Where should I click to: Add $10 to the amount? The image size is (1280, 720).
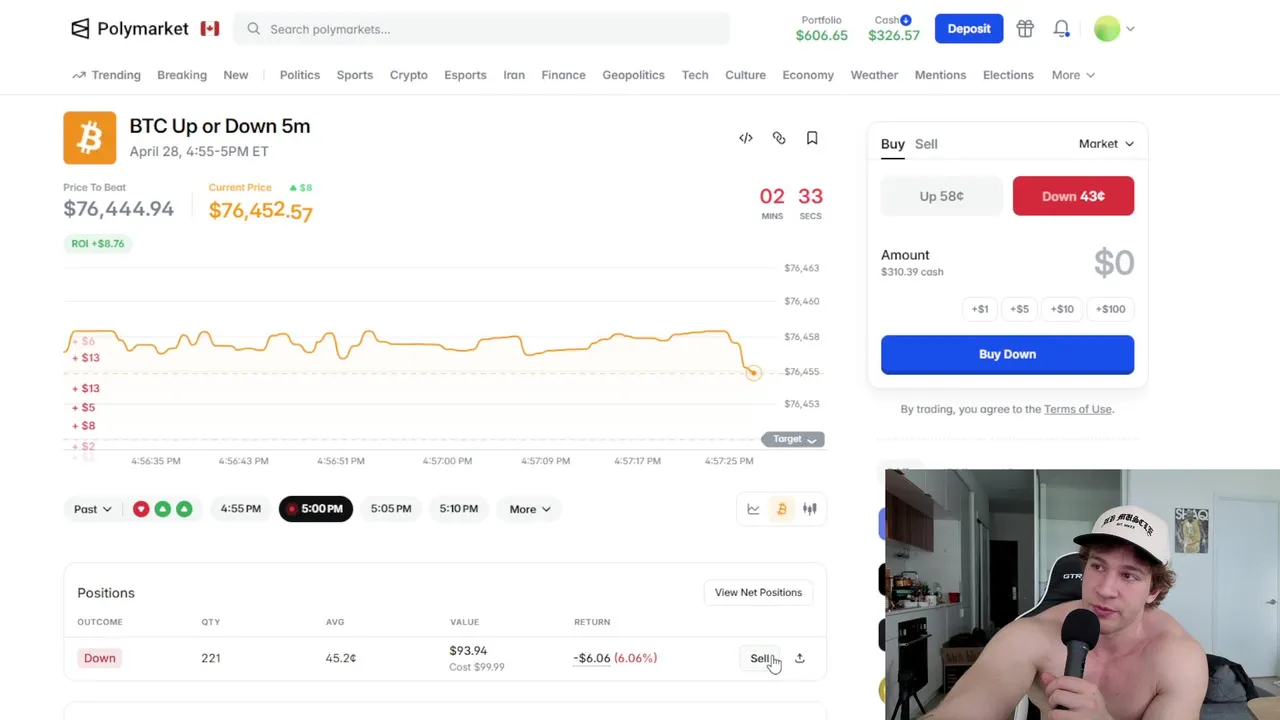(x=1062, y=309)
